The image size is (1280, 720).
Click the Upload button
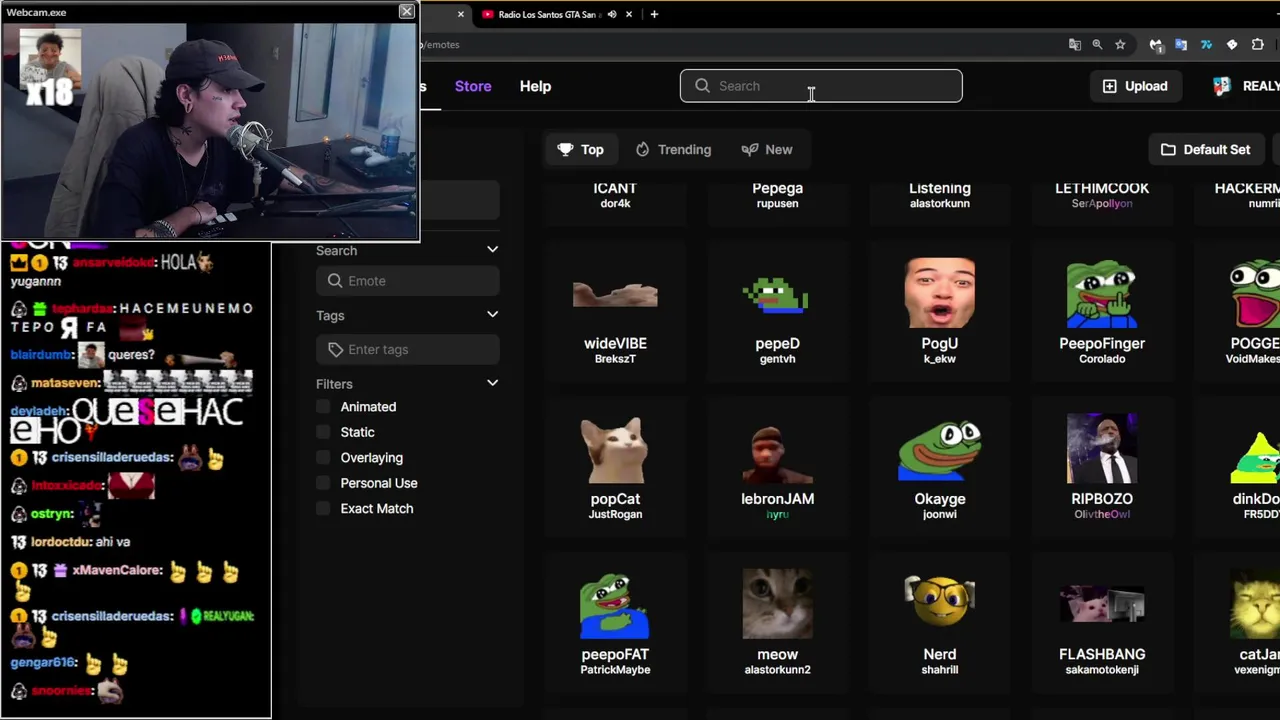(x=1135, y=86)
